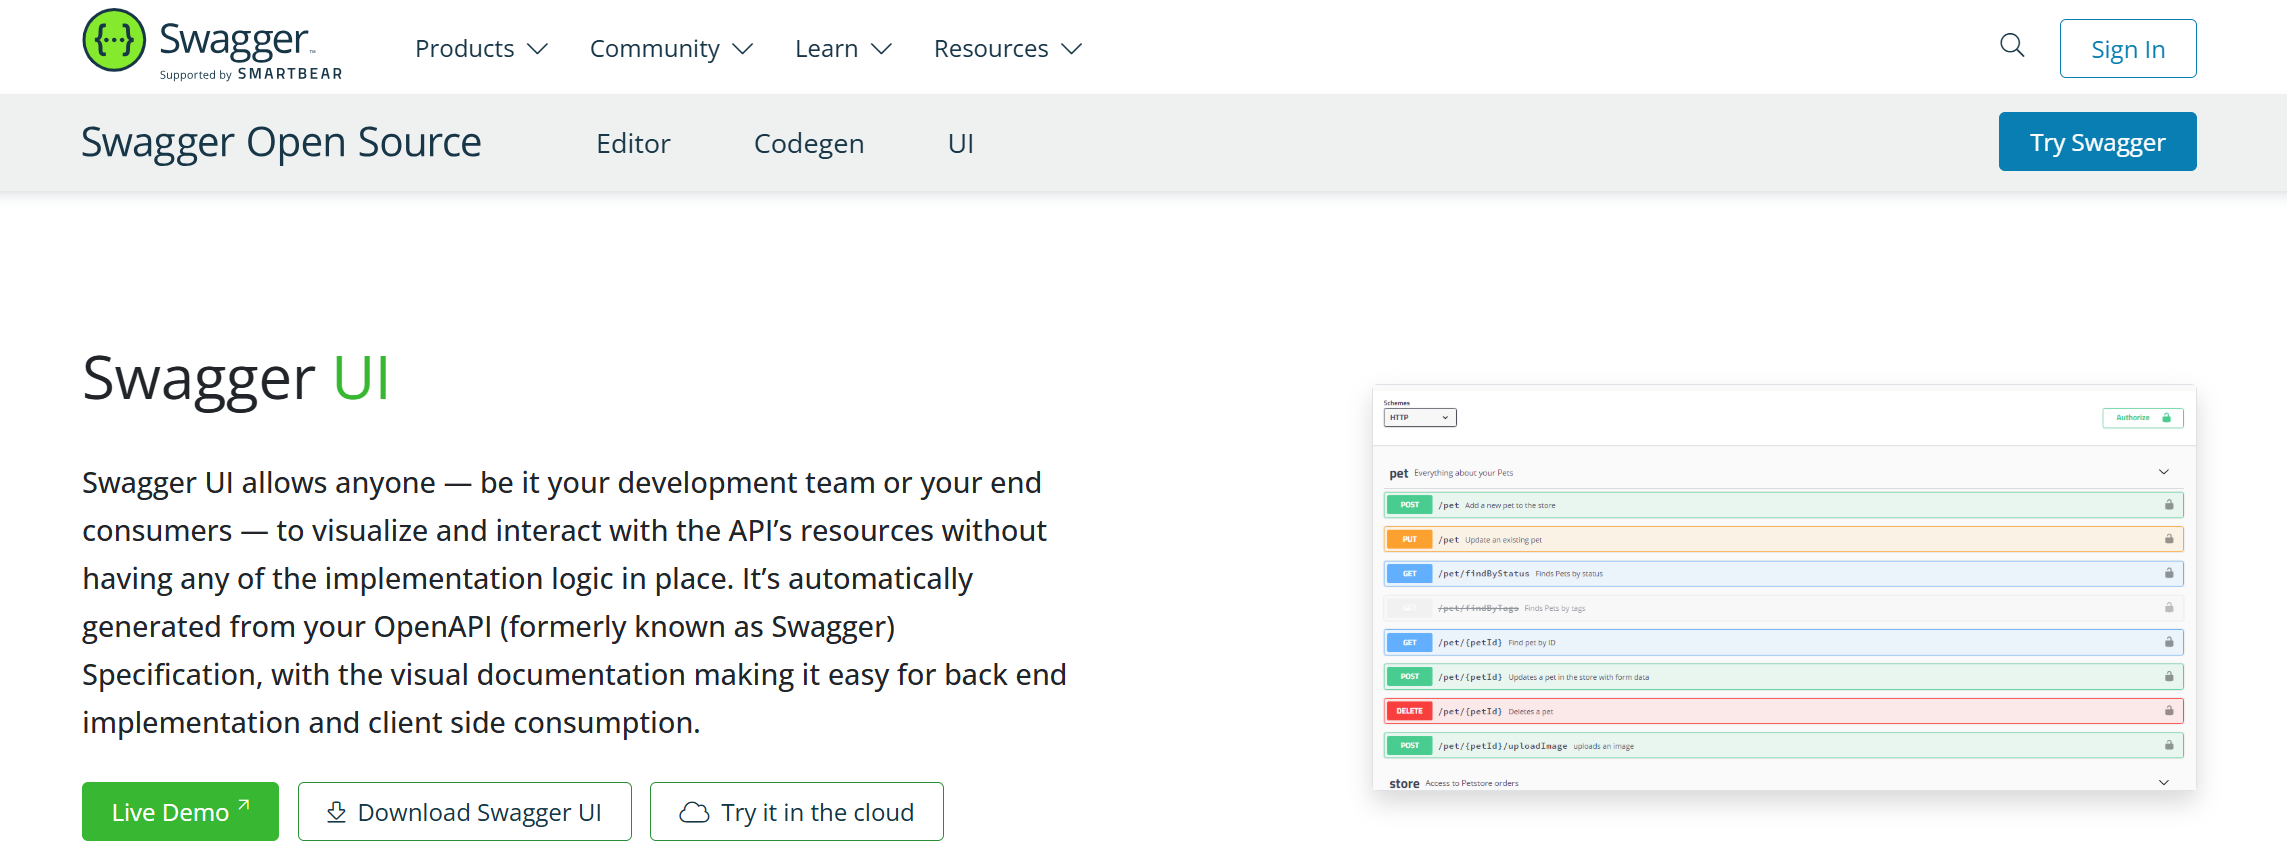Click the Authorize lock button in preview

2142,418
